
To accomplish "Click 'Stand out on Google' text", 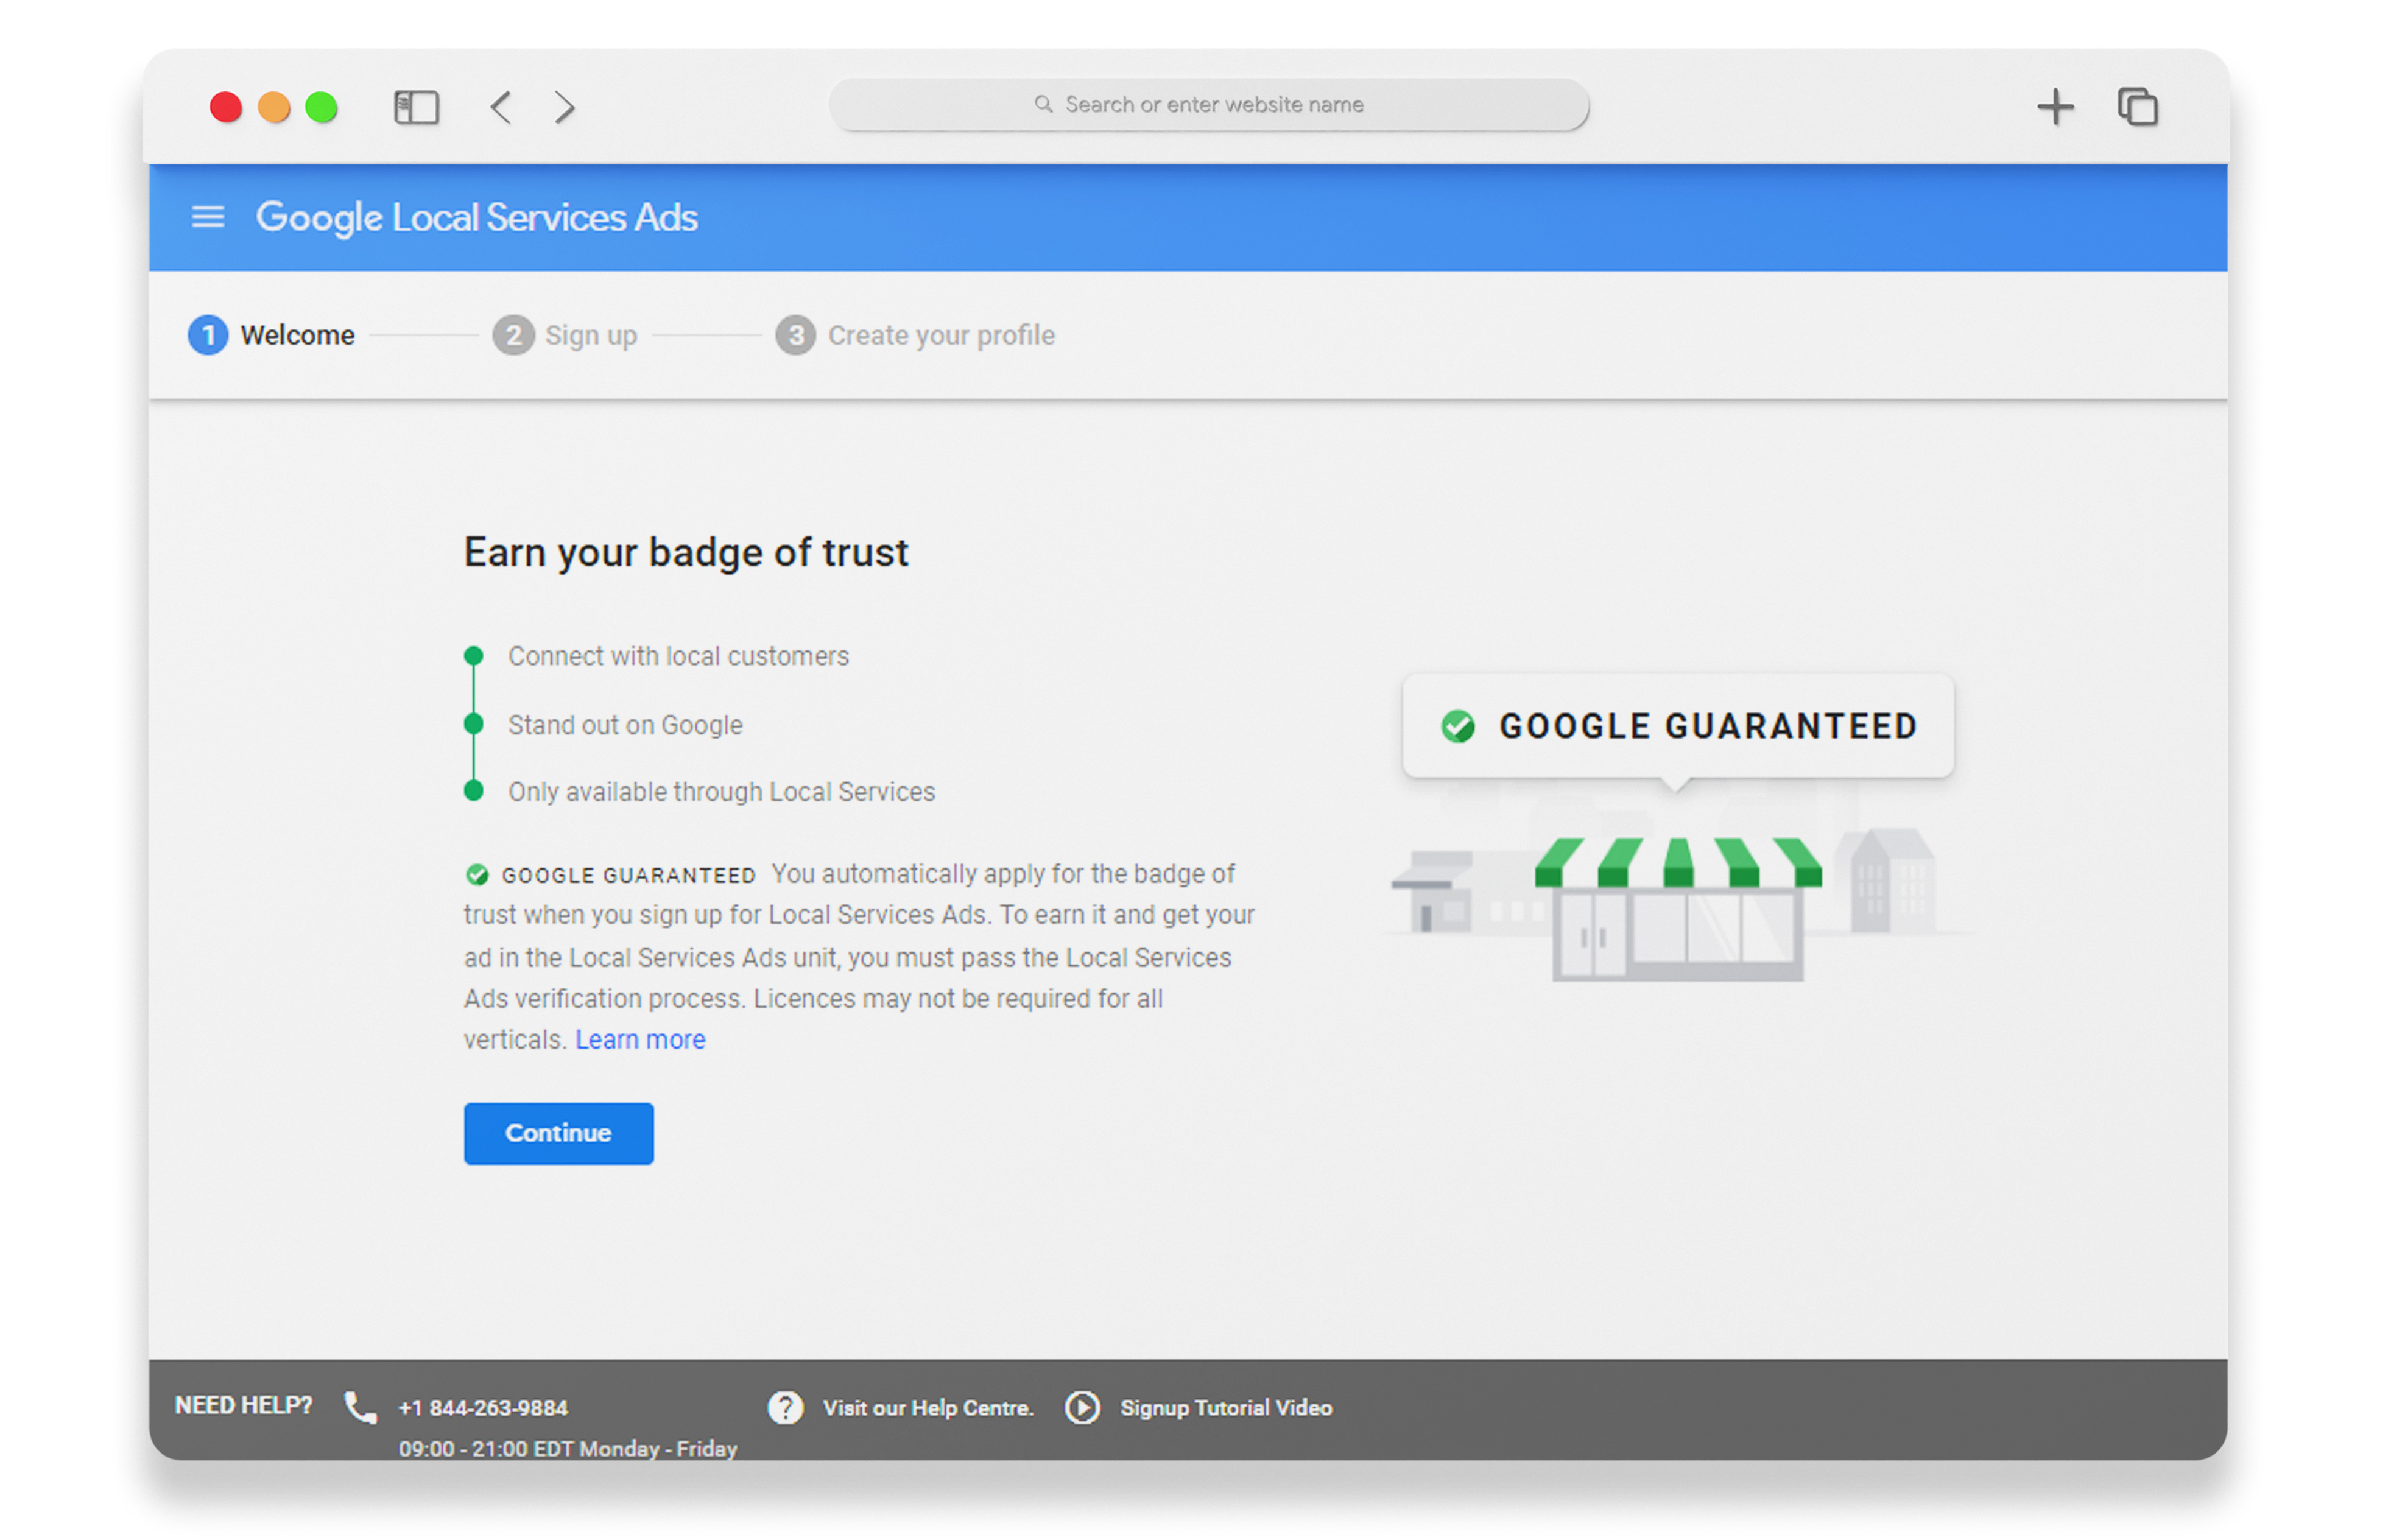I will [625, 724].
